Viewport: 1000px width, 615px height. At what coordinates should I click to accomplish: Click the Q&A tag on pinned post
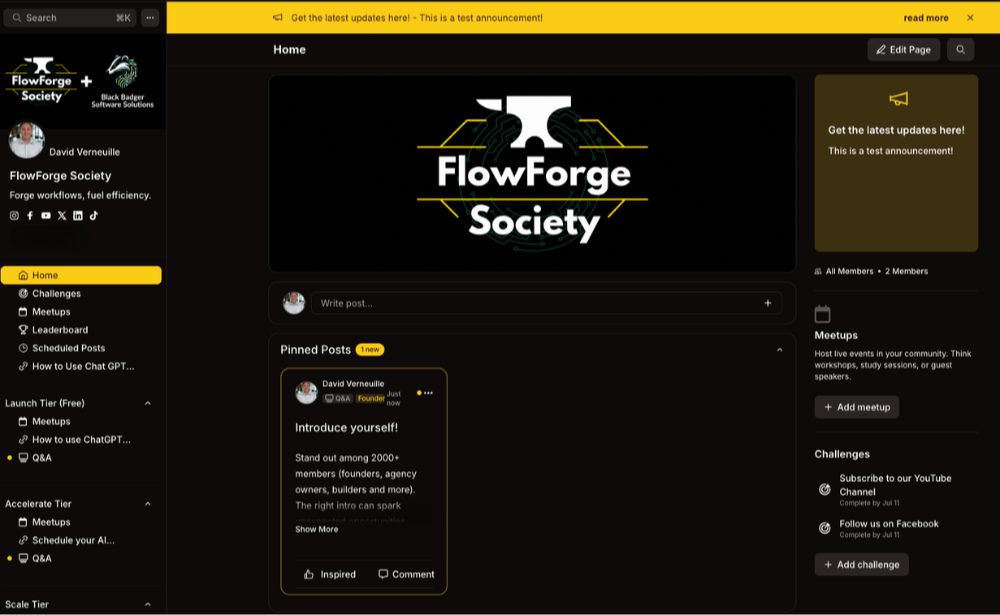337,398
